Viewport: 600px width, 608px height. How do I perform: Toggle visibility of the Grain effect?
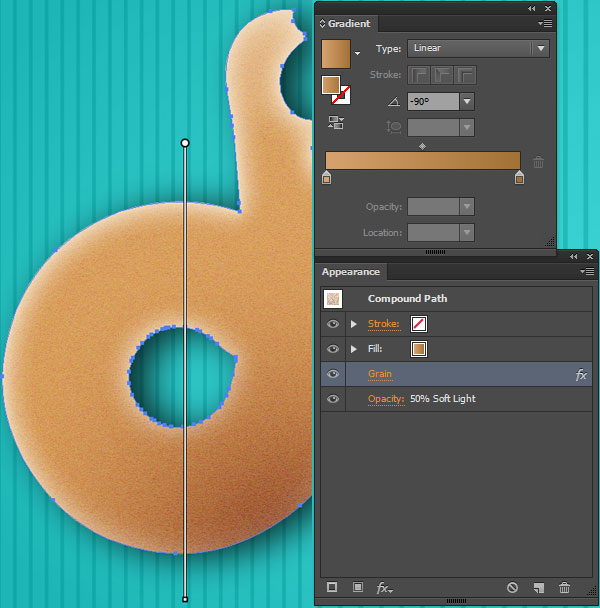coord(333,374)
